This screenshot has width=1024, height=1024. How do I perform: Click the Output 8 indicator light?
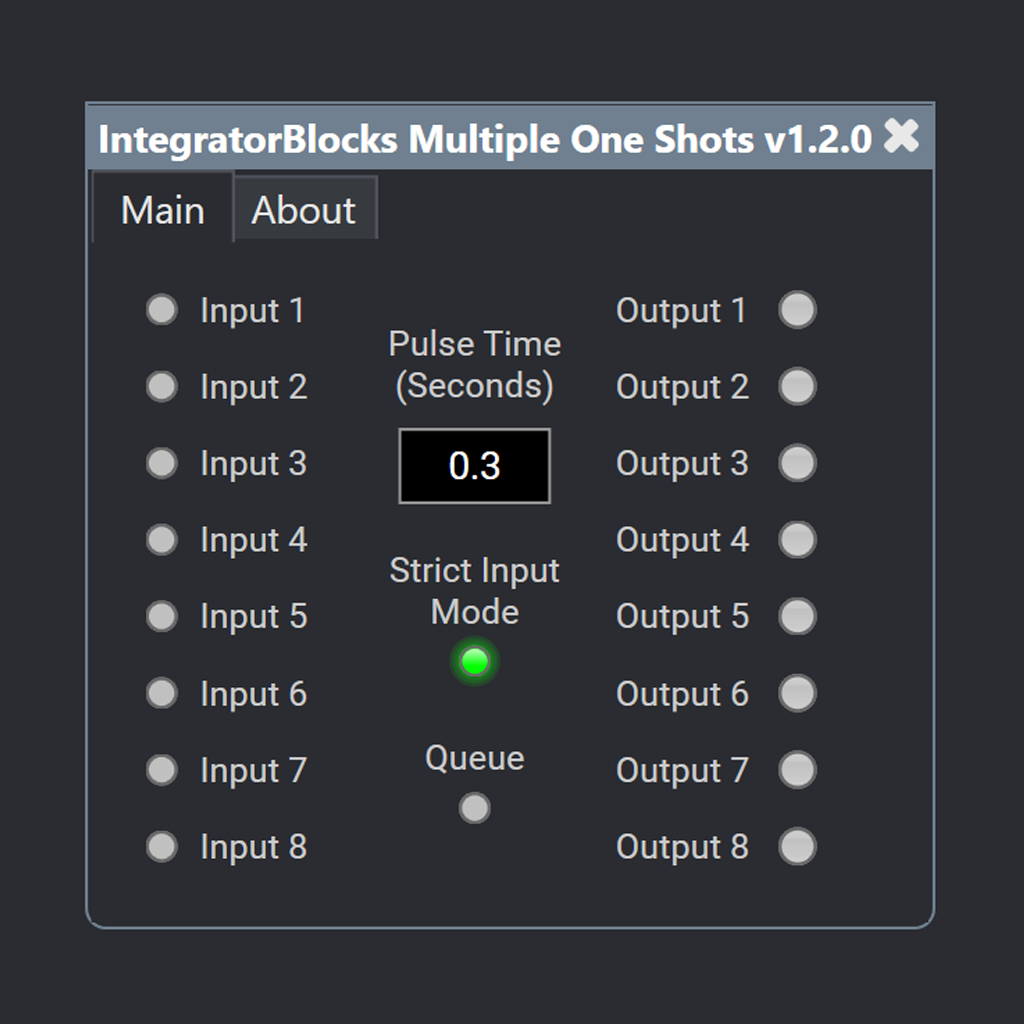pos(797,846)
